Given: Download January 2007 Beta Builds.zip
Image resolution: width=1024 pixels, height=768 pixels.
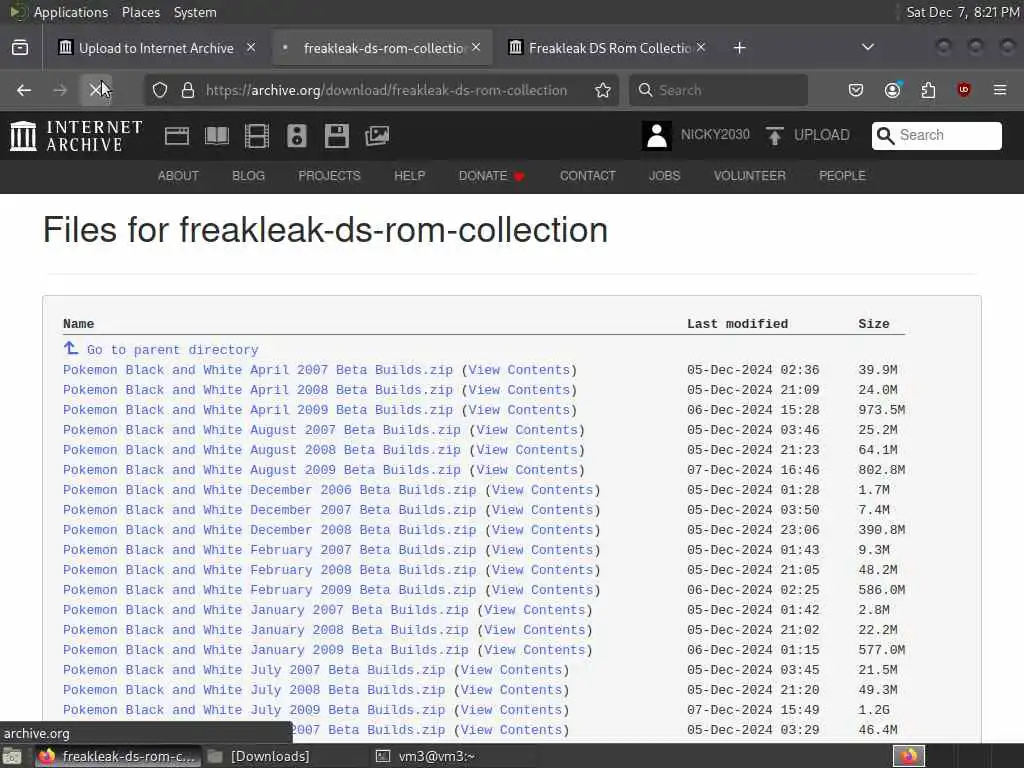Looking at the screenshot, I should [x=265, y=610].
